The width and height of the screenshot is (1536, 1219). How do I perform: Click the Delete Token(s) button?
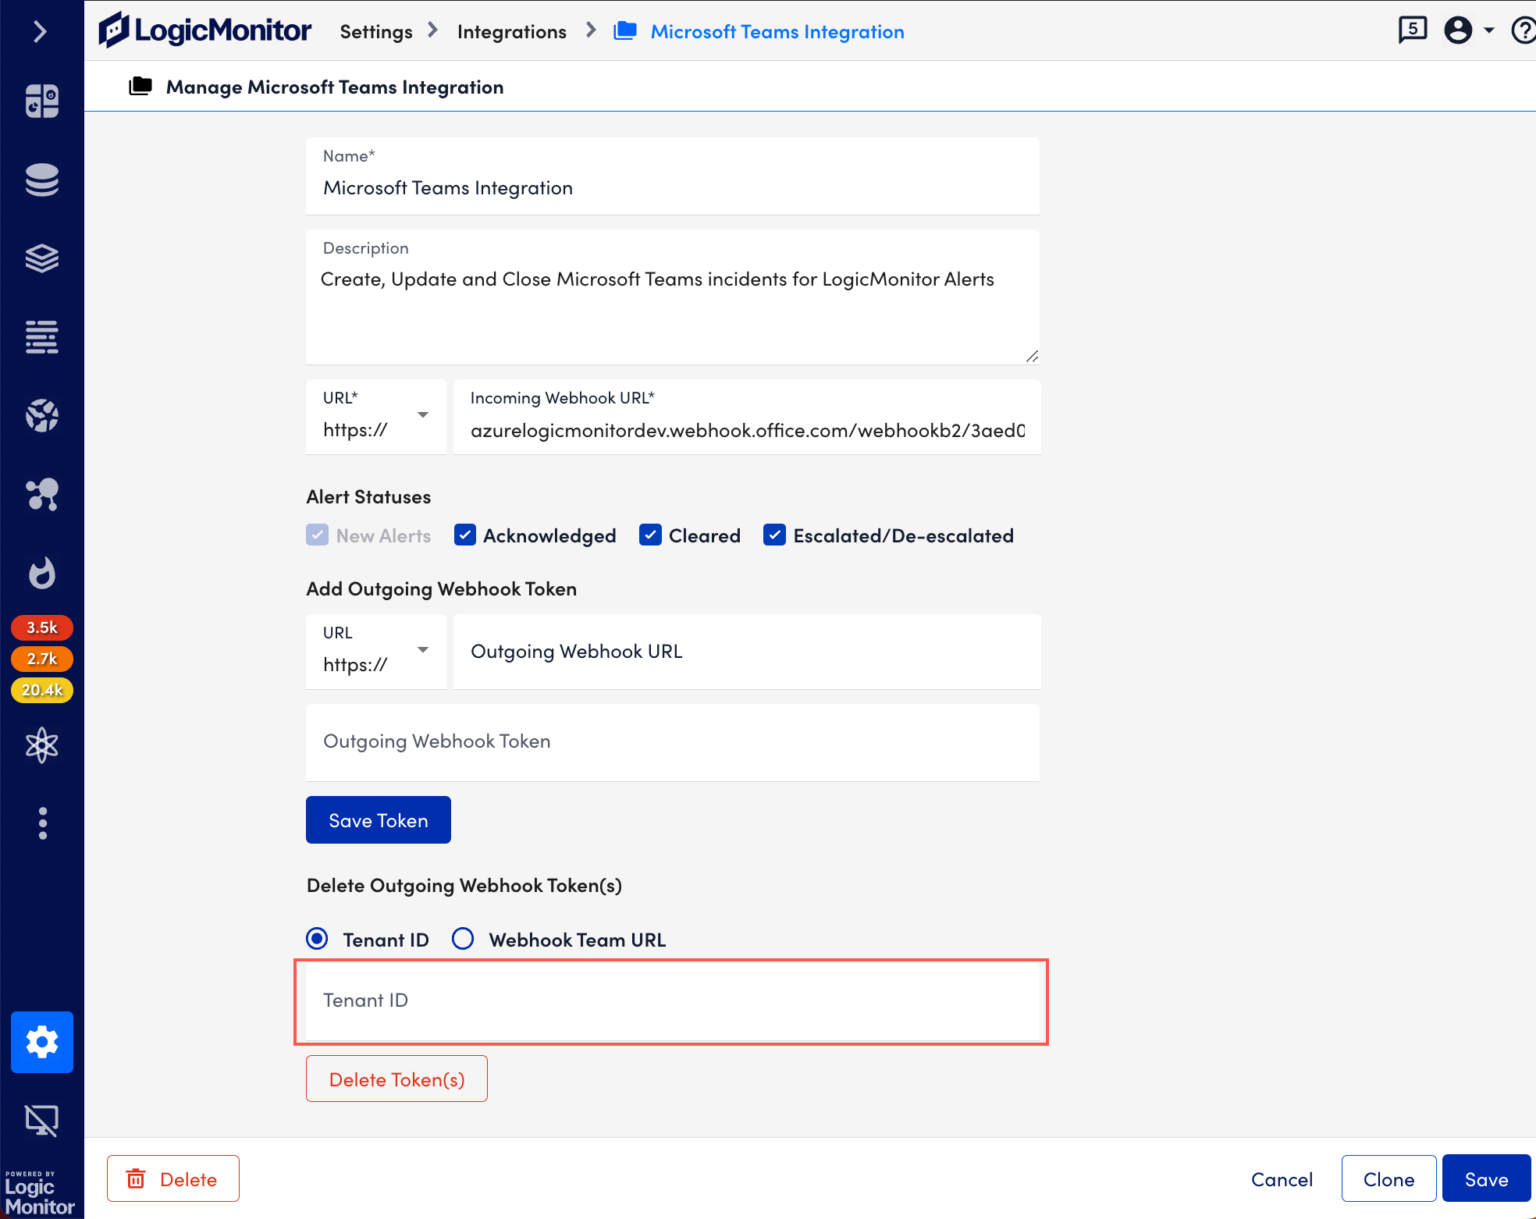396,1078
